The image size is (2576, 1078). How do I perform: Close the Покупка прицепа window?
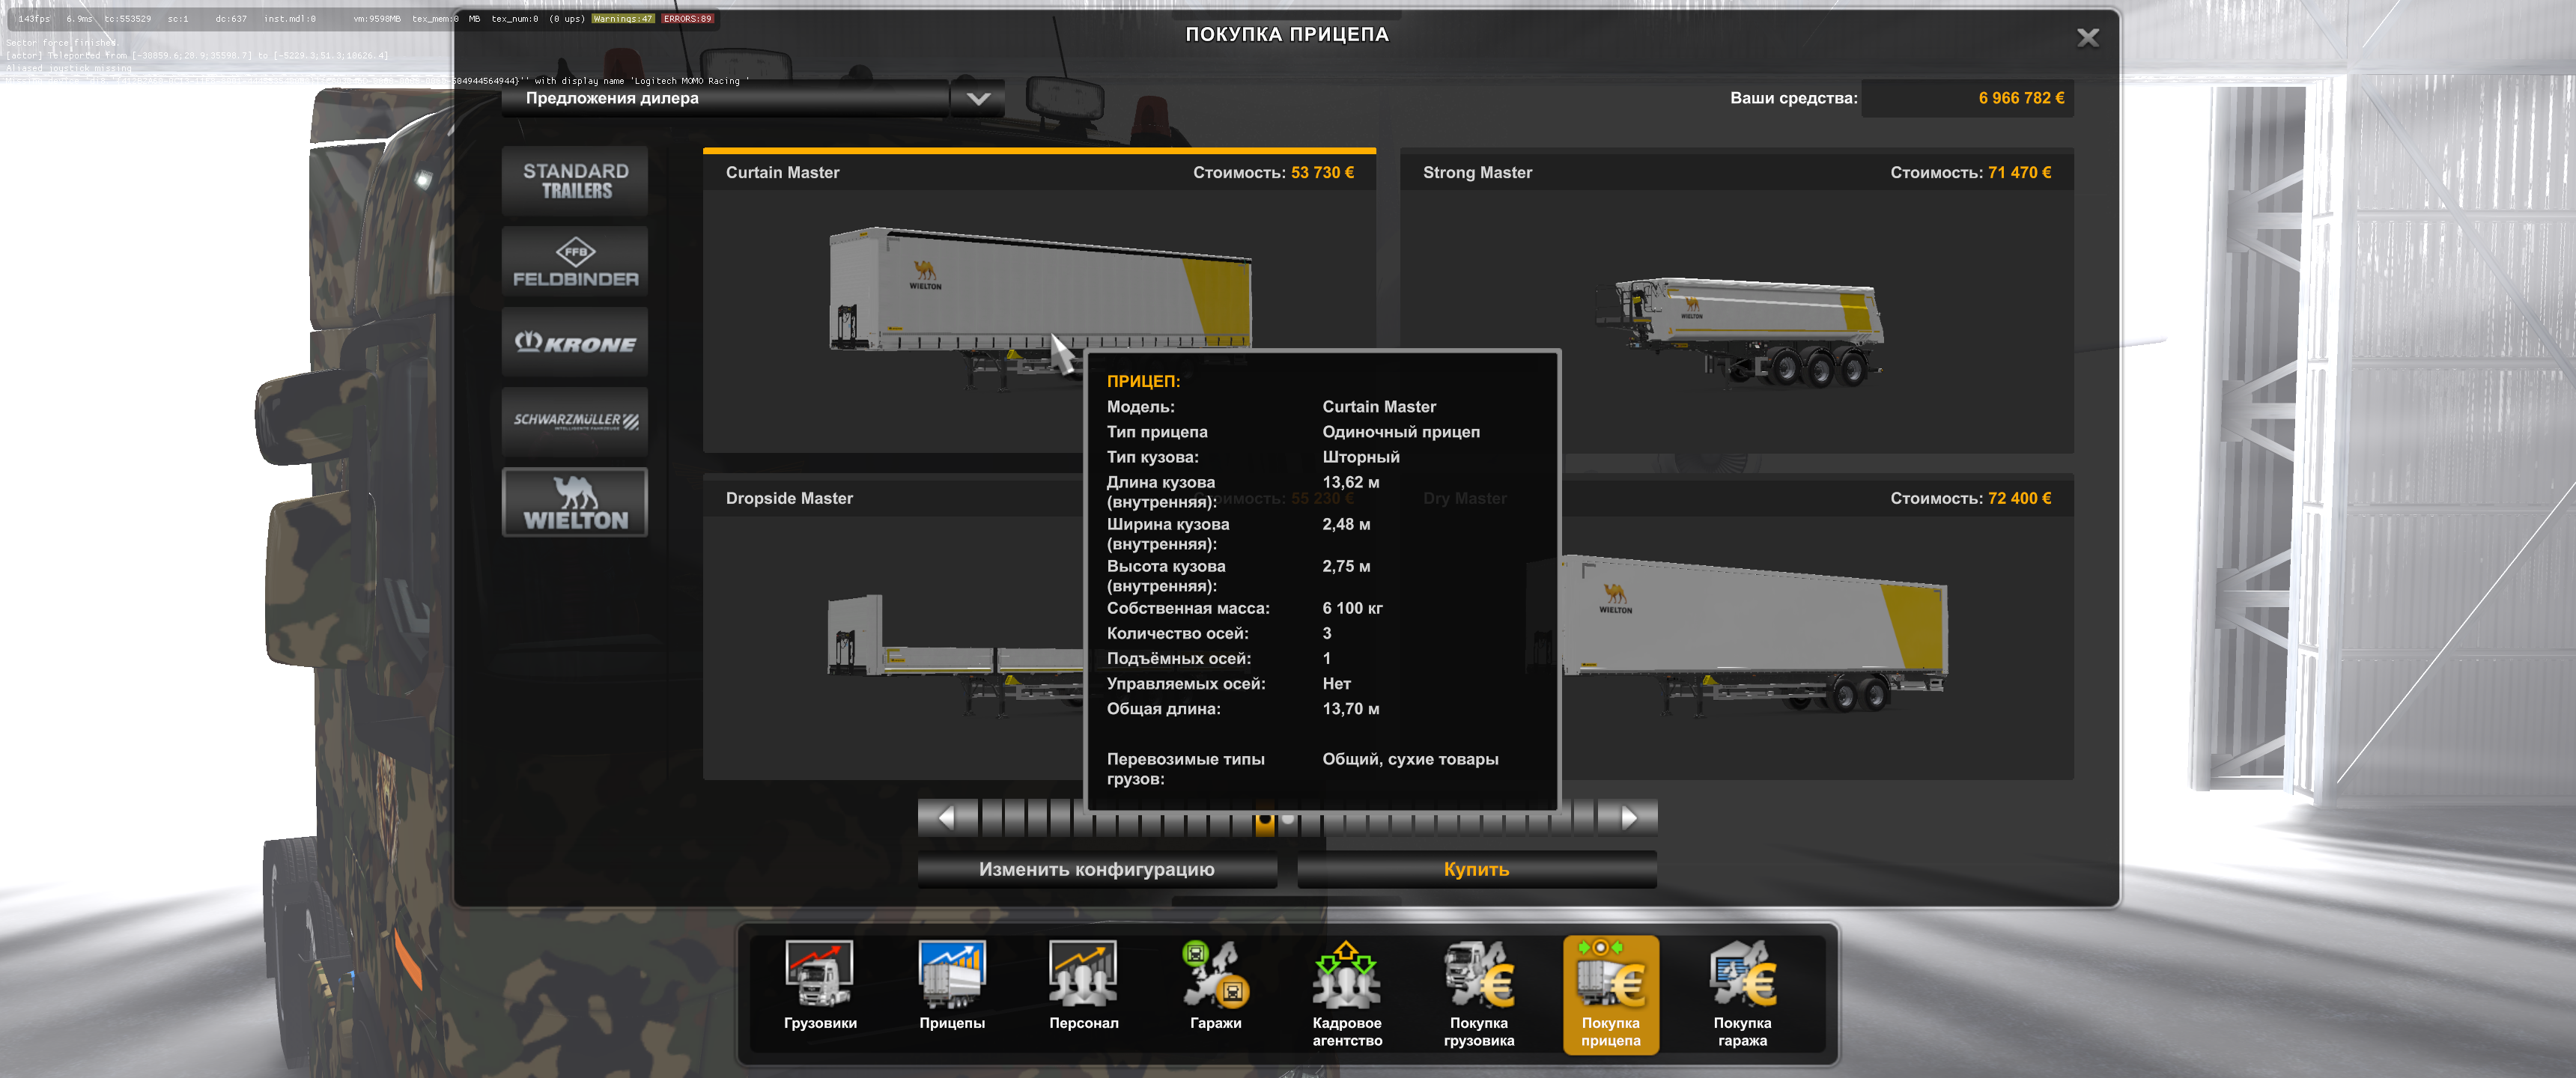[x=2087, y=38]
